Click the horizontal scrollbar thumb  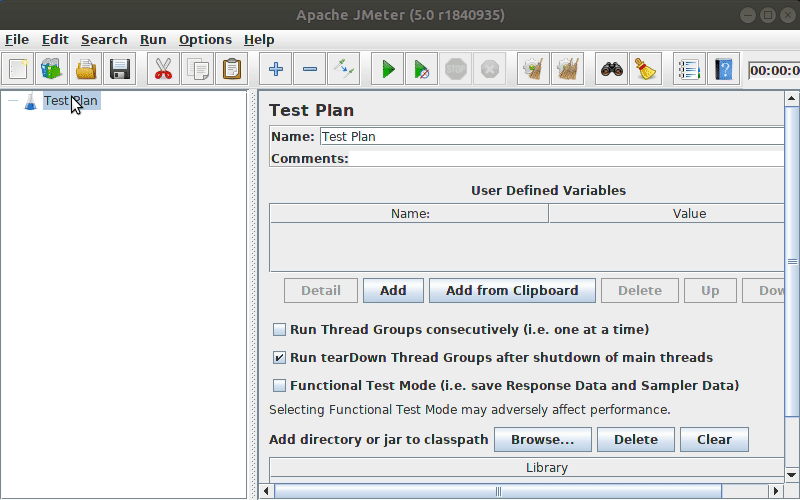pyautogui.click(x=498, y=492)
